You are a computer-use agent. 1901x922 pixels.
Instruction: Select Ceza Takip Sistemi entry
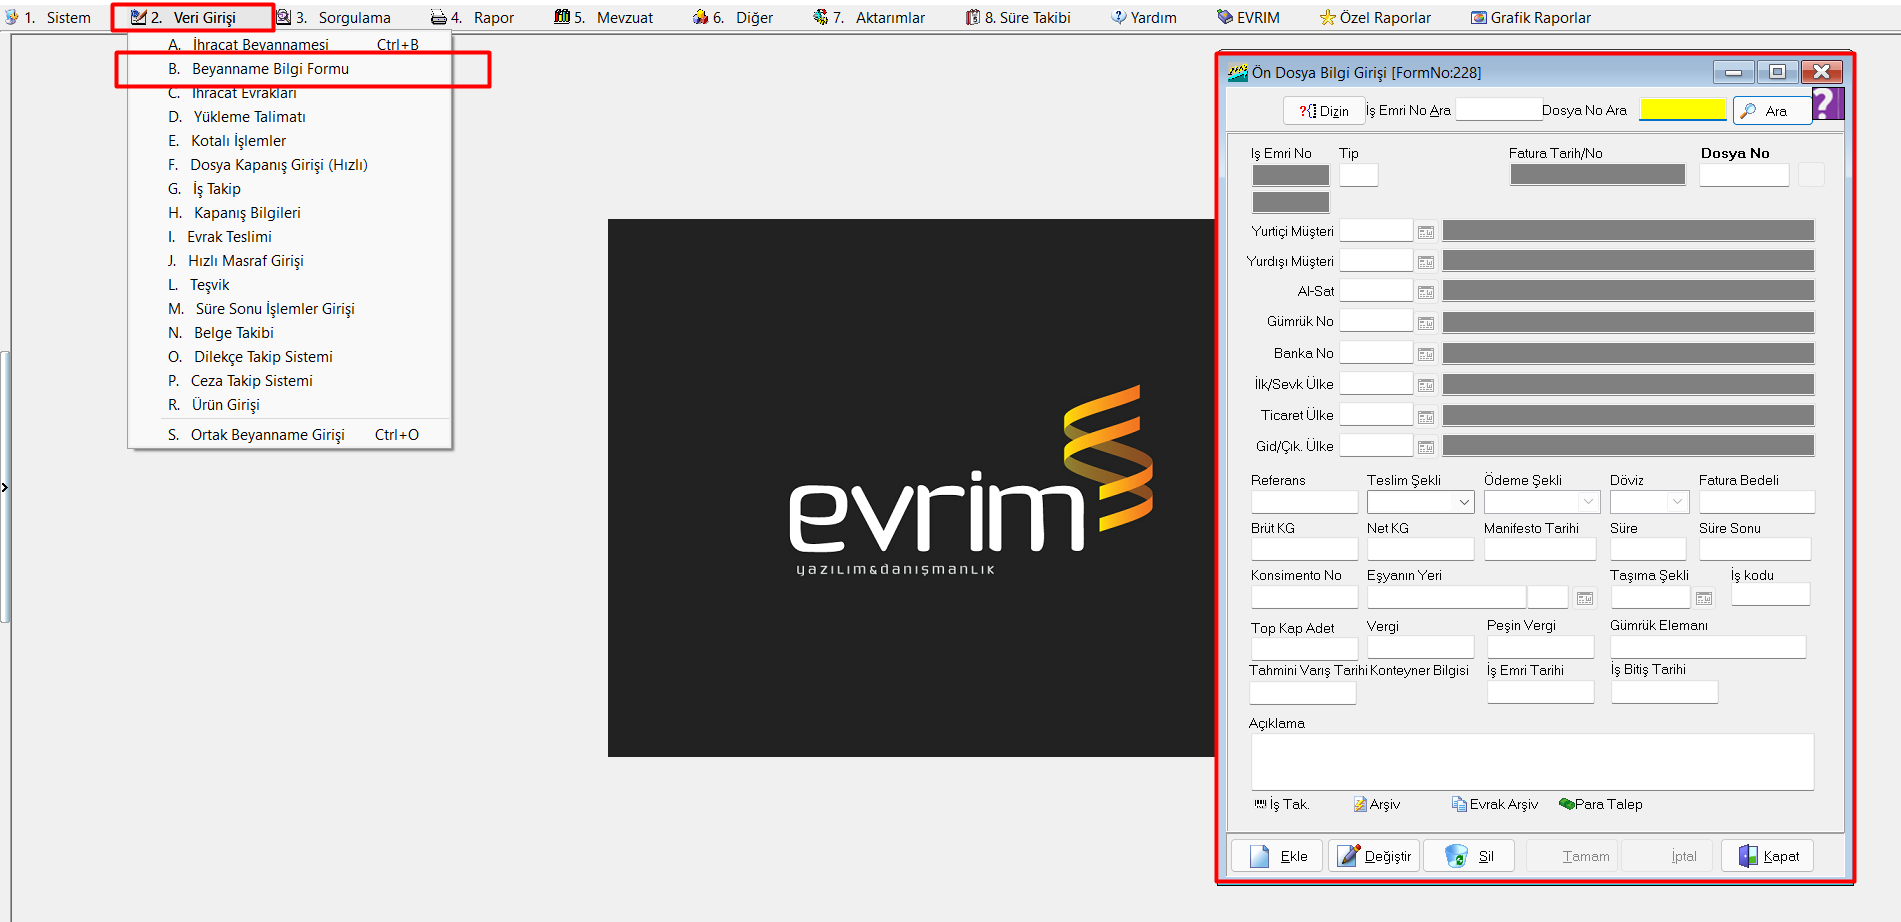(x=290, y=381)
